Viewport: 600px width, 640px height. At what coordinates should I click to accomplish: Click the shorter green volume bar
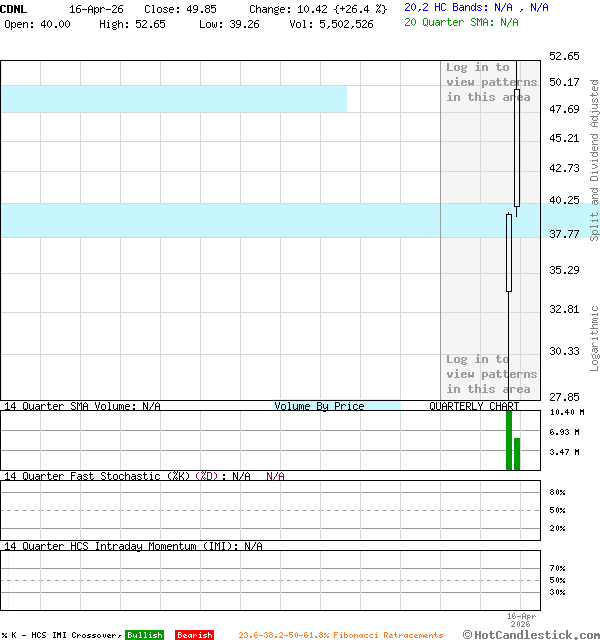[517, 454]
